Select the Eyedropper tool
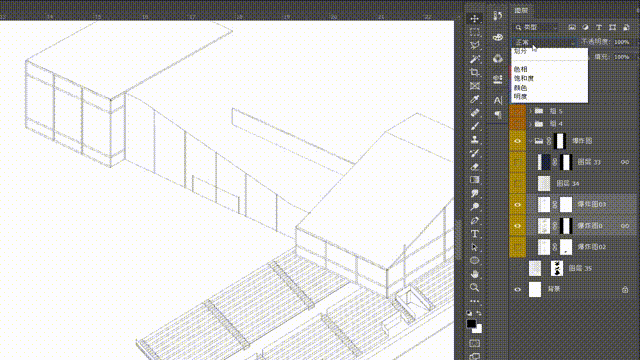 click(x=474, y=99)
